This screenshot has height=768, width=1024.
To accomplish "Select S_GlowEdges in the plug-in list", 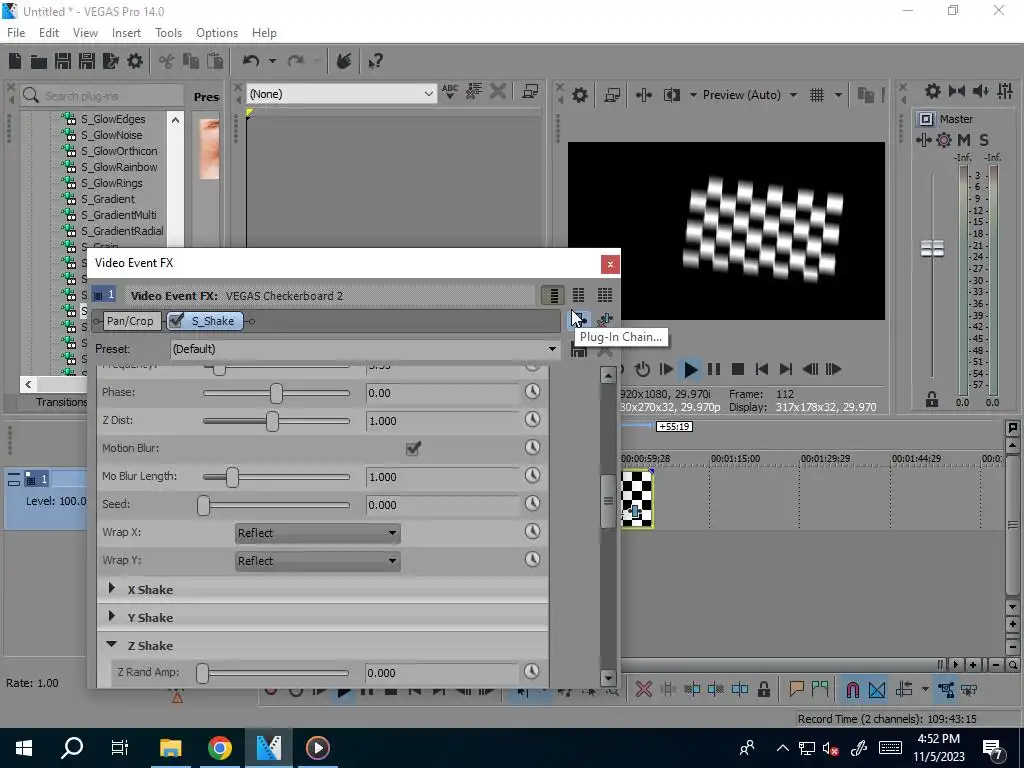I will (113, 119).
